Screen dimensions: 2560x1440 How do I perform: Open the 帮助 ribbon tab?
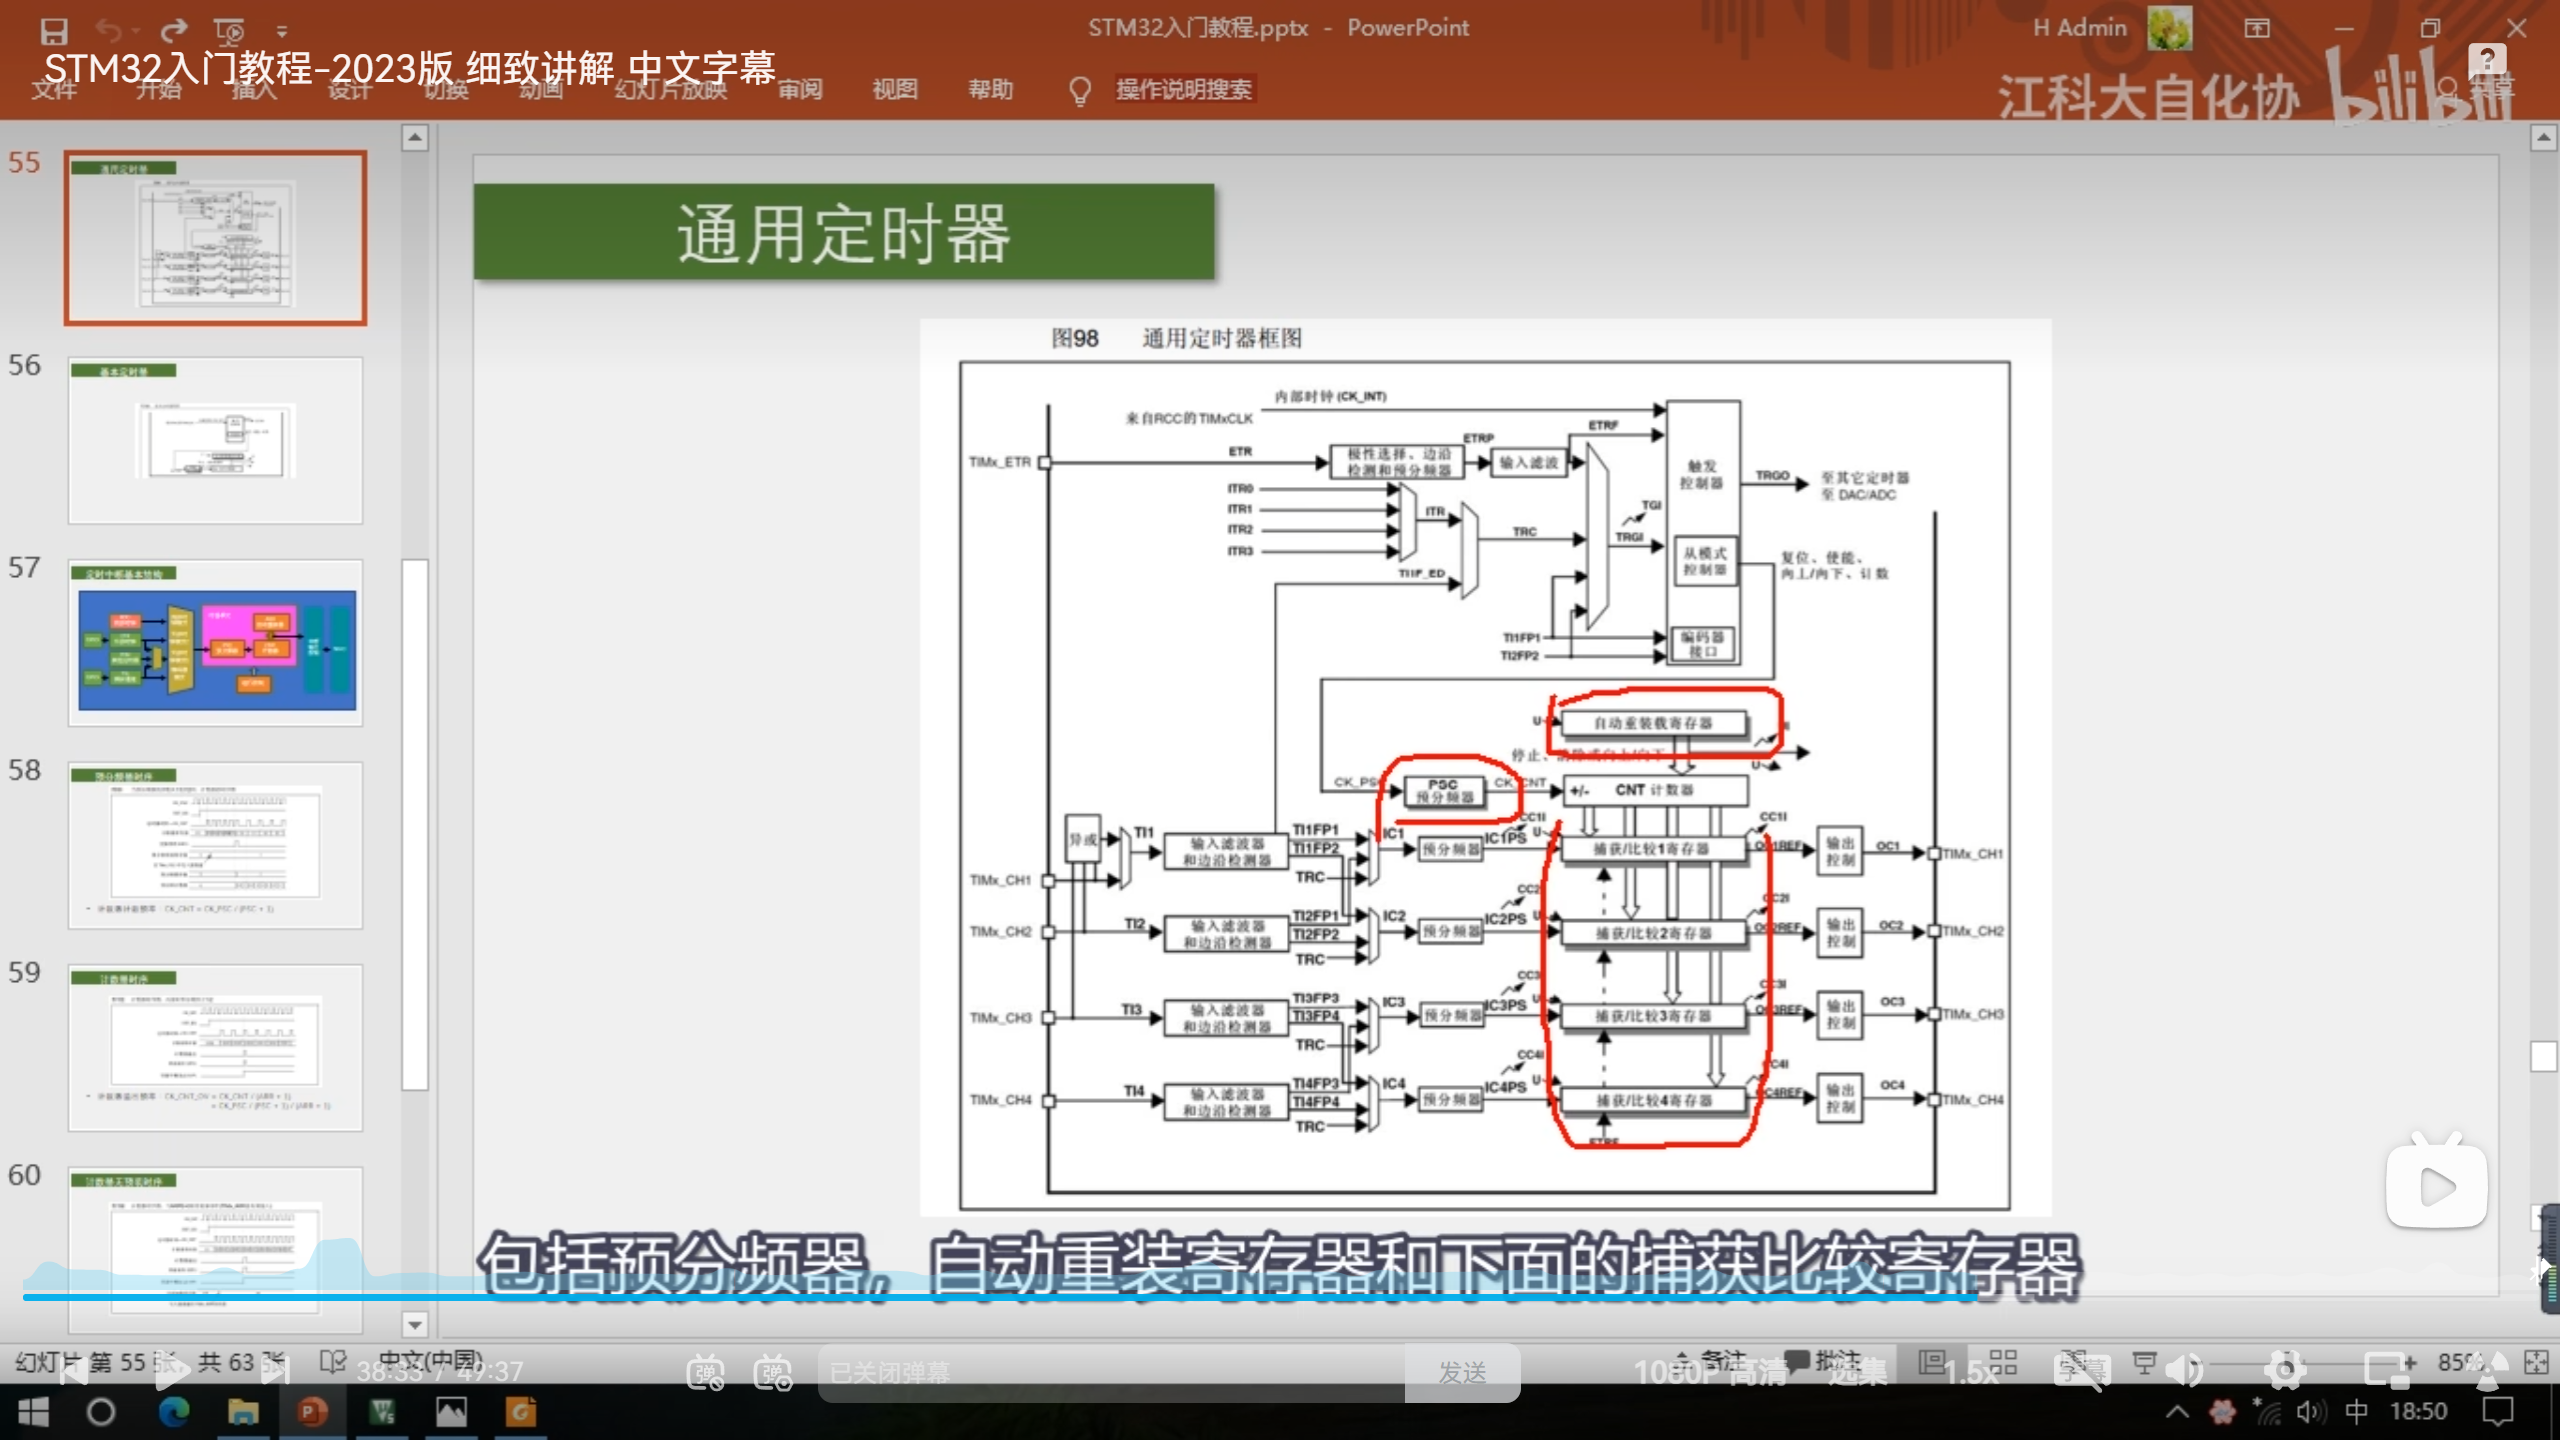click(x=990, y=89)
